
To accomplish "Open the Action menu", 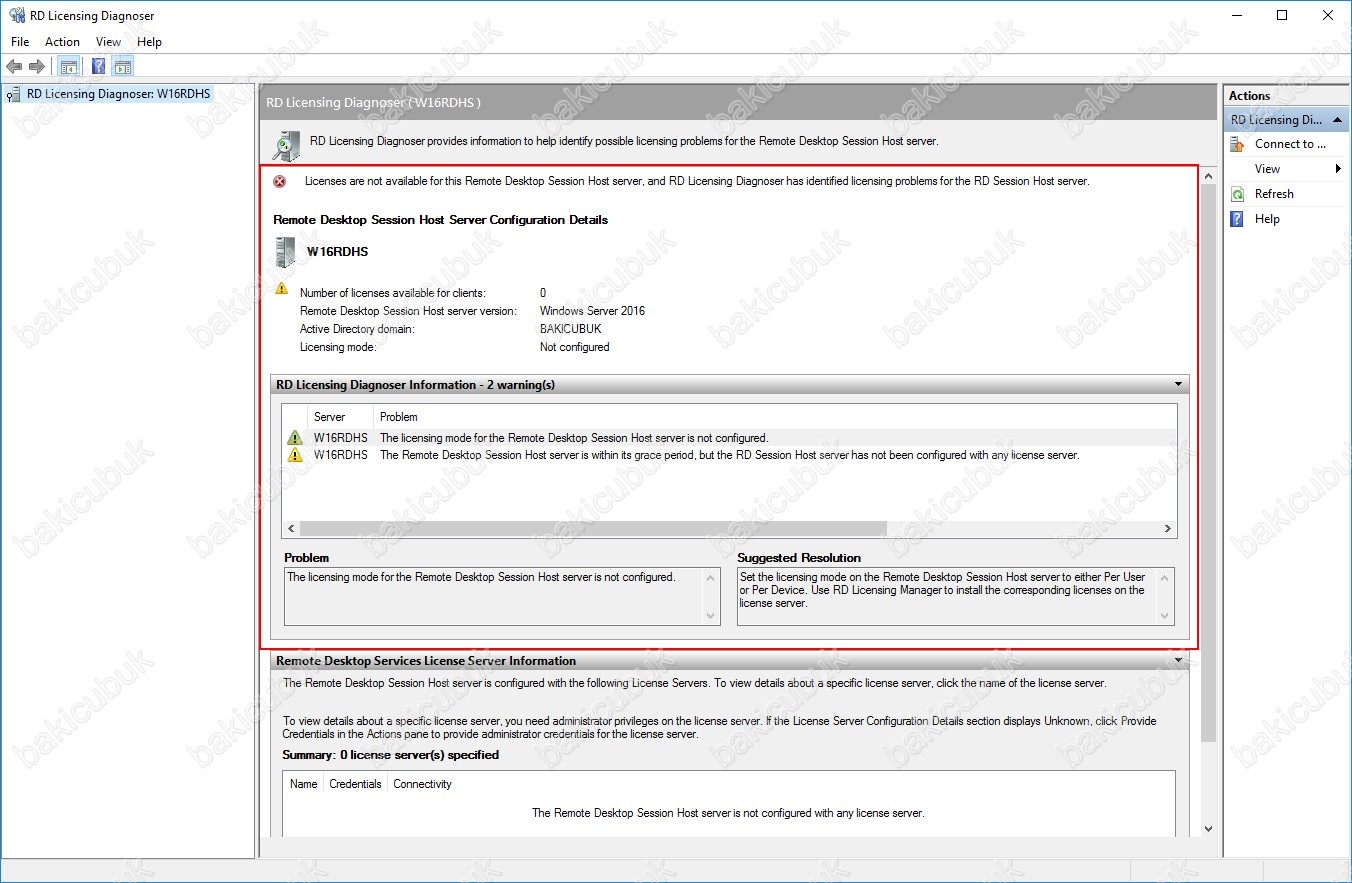I will (x=62, y=42).
